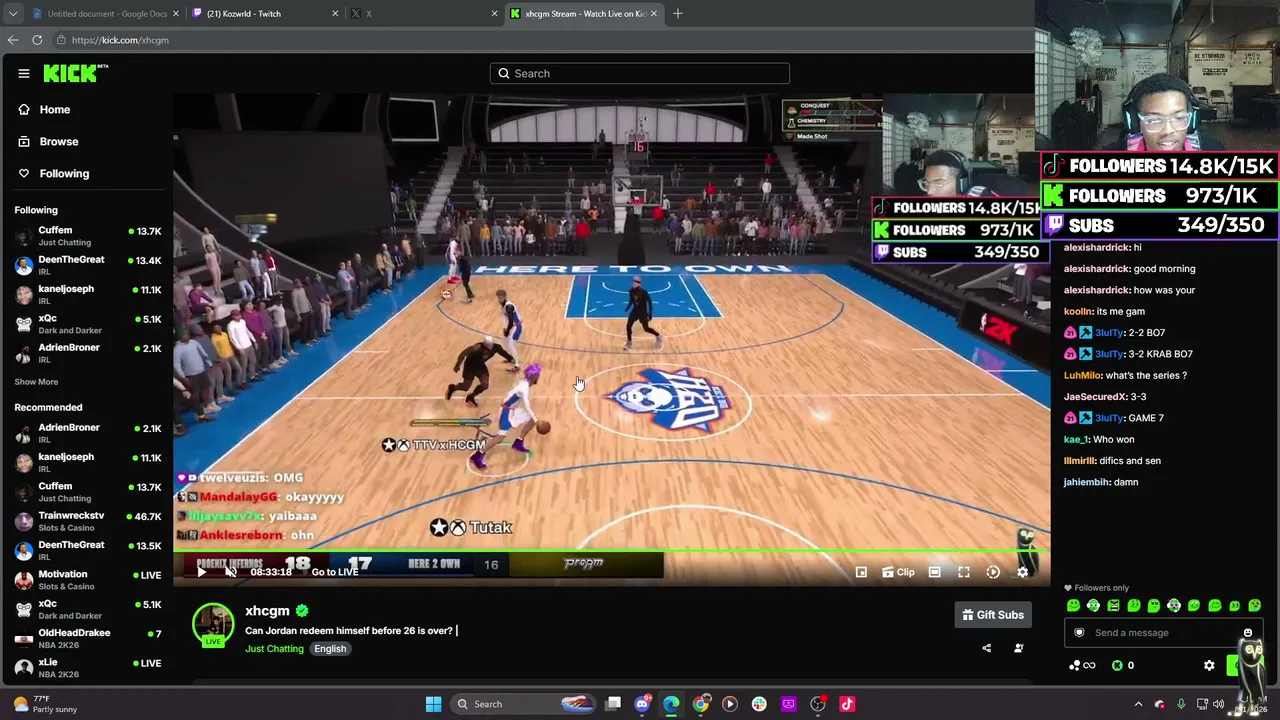Click the follow user icon below Gift Subs
1280x720 pixels.
point(1019,648)
